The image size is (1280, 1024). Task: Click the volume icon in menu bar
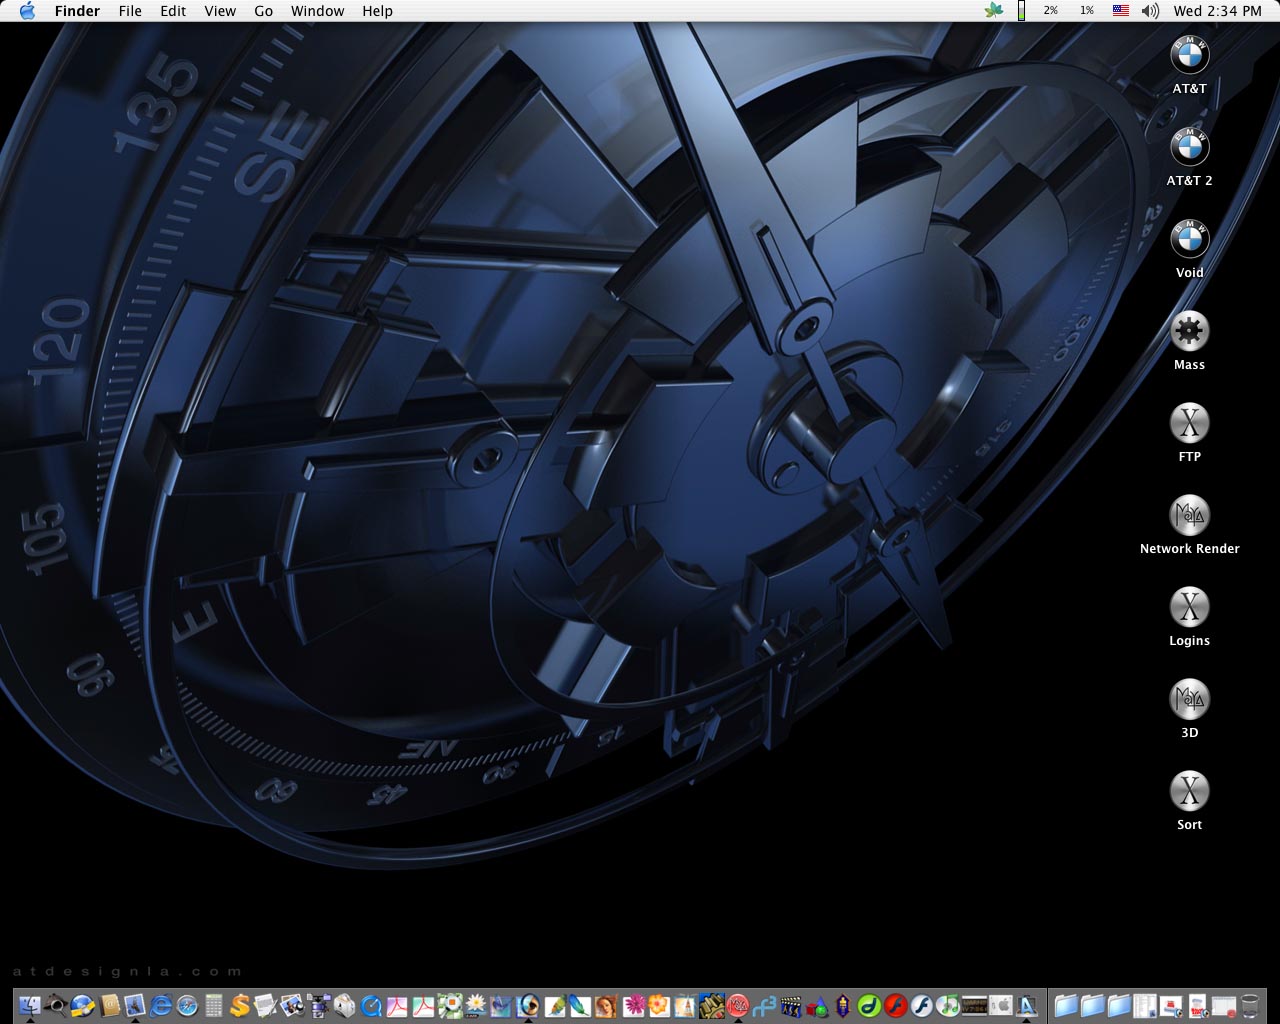(x=1151, y=11)
